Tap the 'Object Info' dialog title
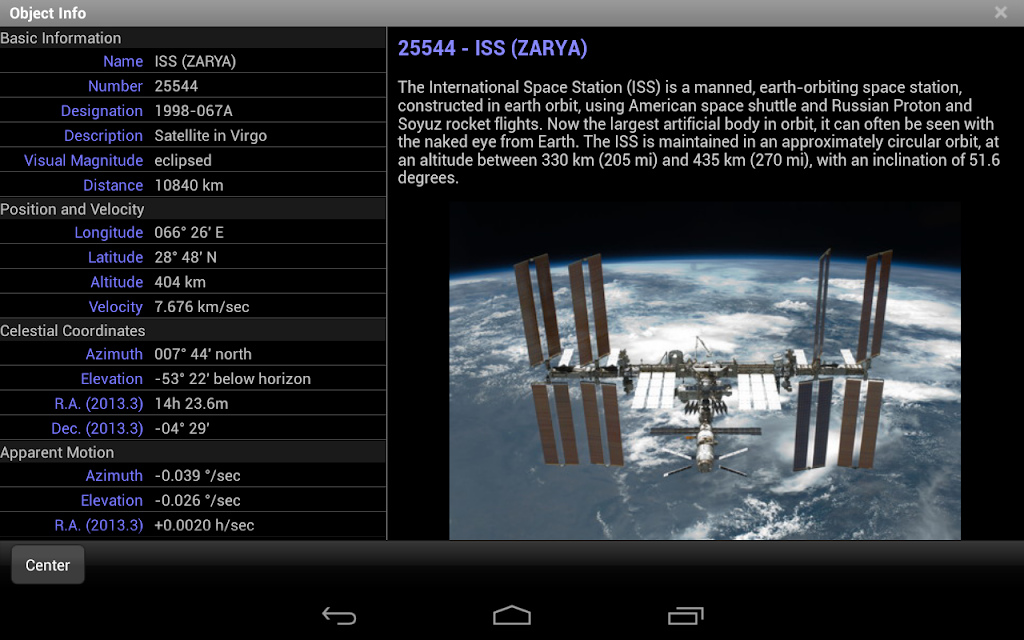This screenshot has width=1024, height=640. point(48,13)
